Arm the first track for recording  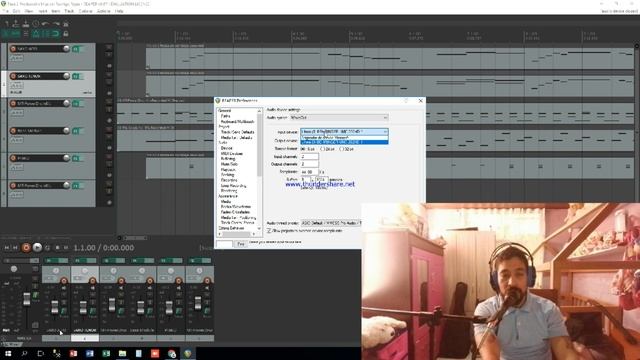tap(13, 49)
